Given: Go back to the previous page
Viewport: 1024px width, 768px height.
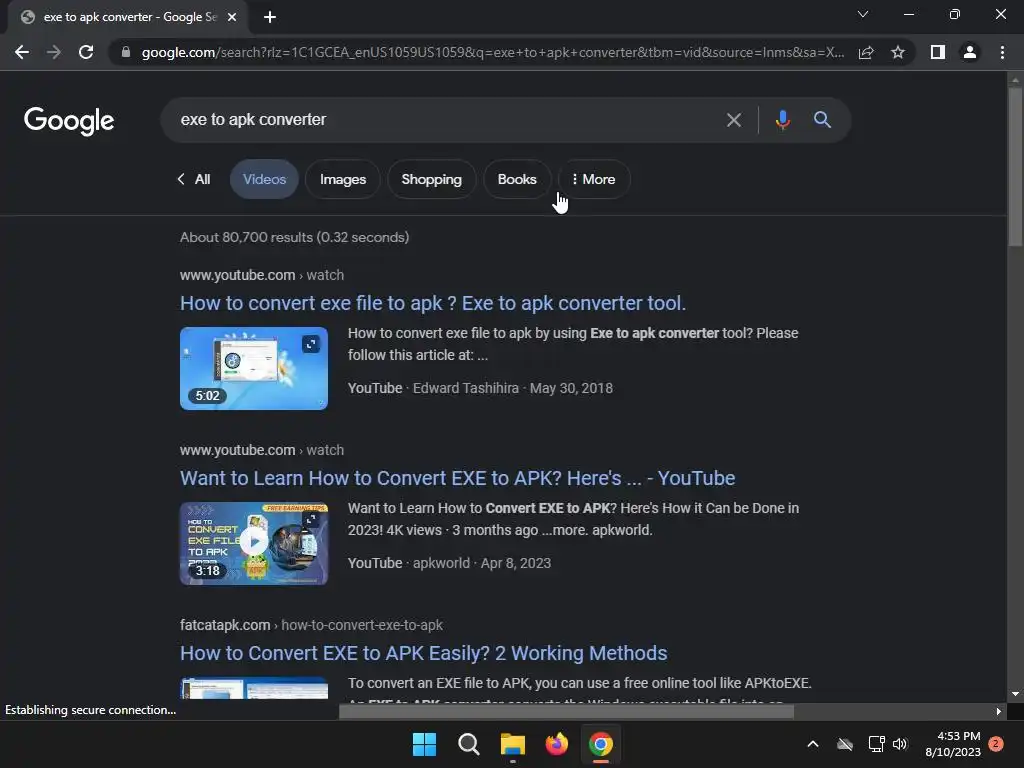Looking at the screenshot, I should click(22, 52).
